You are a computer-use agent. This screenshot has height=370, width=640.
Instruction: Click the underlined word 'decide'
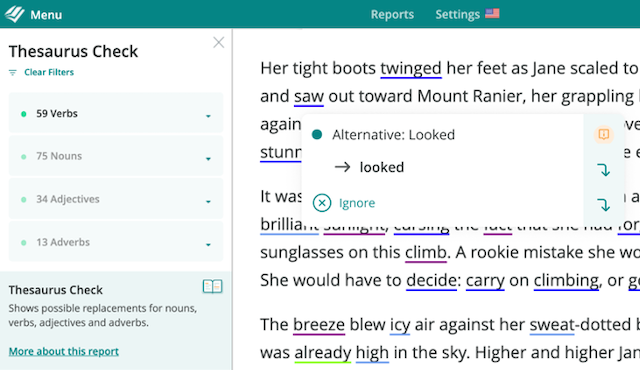pyautogui.click(x=431, y=280)
